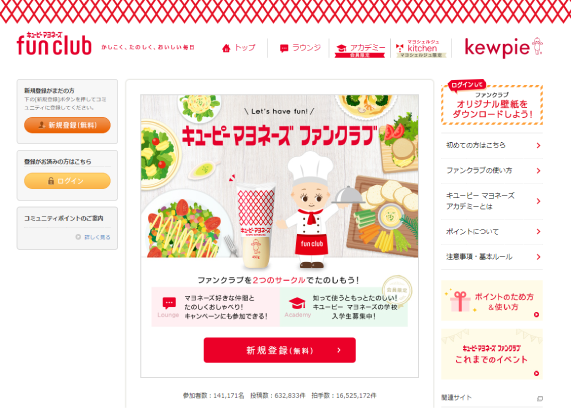This screenshot has width=571, height=408.
Task: Click the red 新規登録(無料) banner button
Action: pyautogui.click(x=280, y=350)
